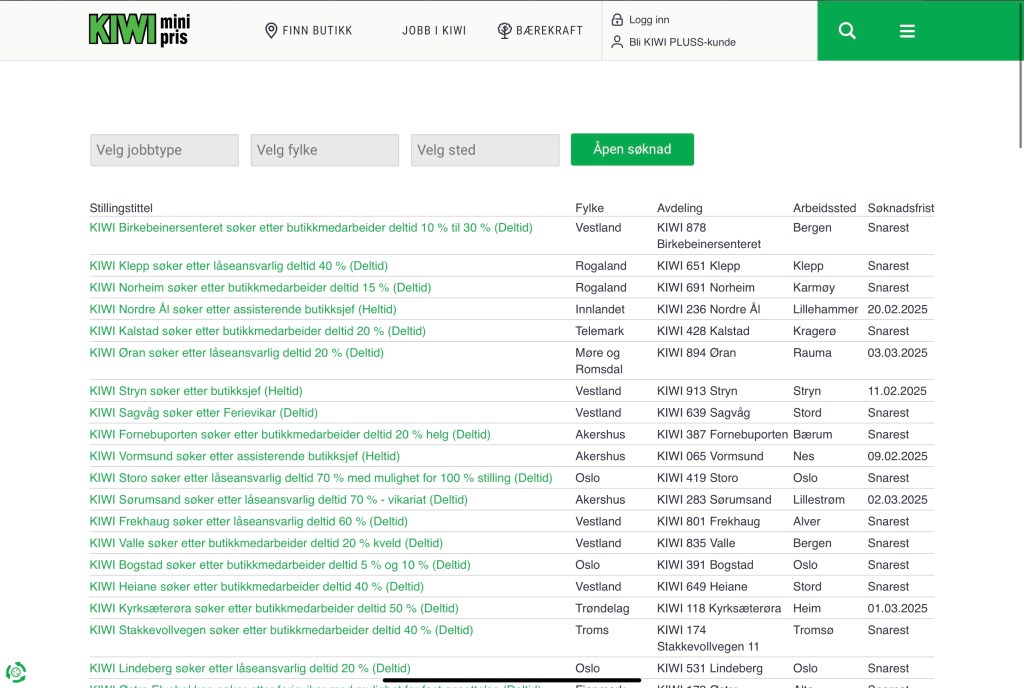
Task: Open the Bærekraft menu item
Action: pyautogui.click(x=549, y=30)
